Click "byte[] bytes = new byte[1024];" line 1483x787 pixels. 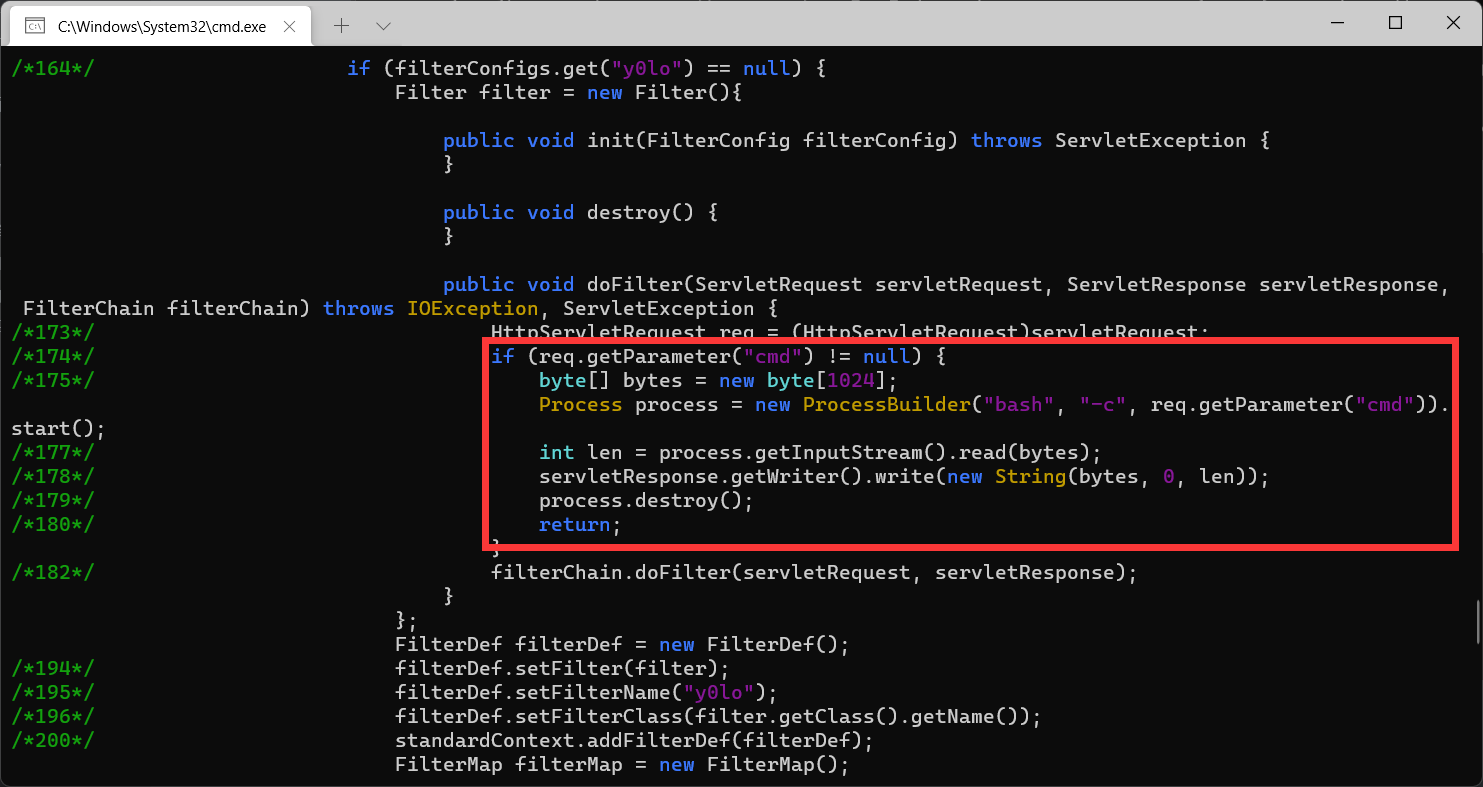click(x=718, y=381)
